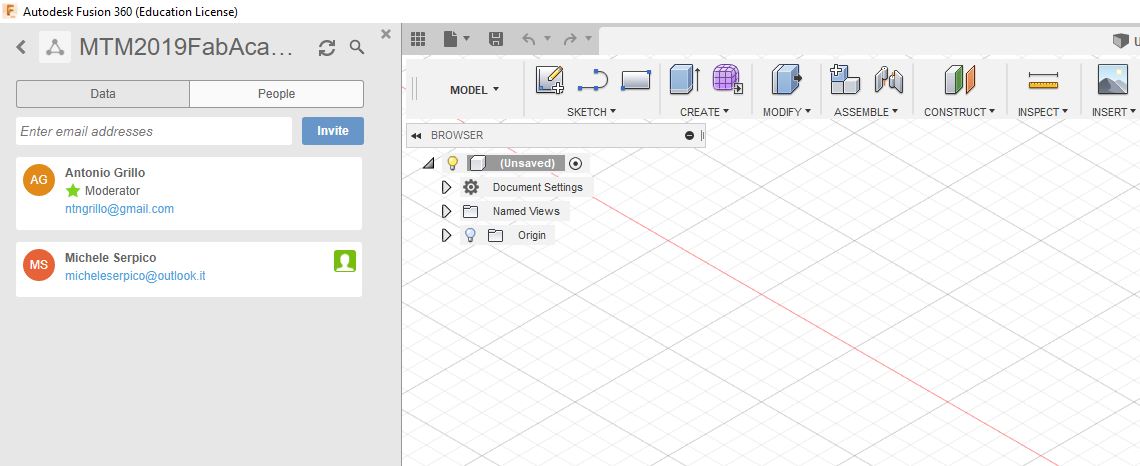Collapse the BROWSER panel with double arrows

[x=417, y=135]
